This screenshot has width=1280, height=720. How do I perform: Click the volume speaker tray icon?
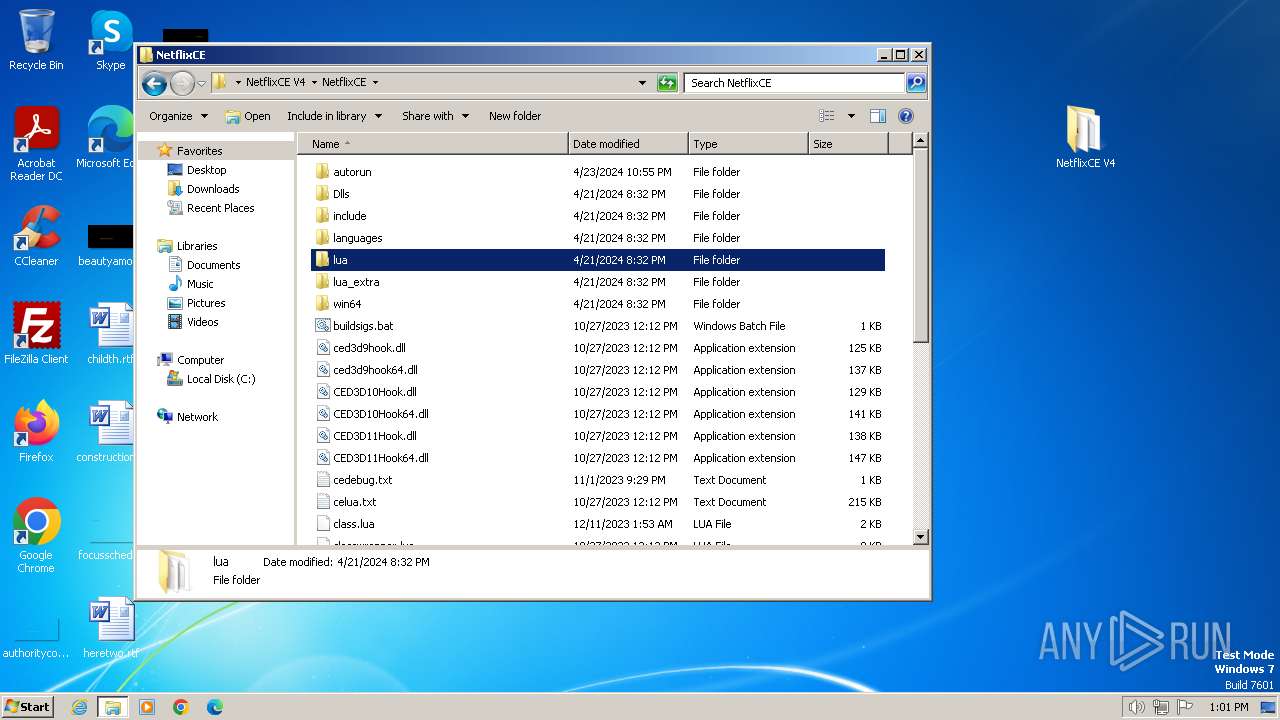1136,707
